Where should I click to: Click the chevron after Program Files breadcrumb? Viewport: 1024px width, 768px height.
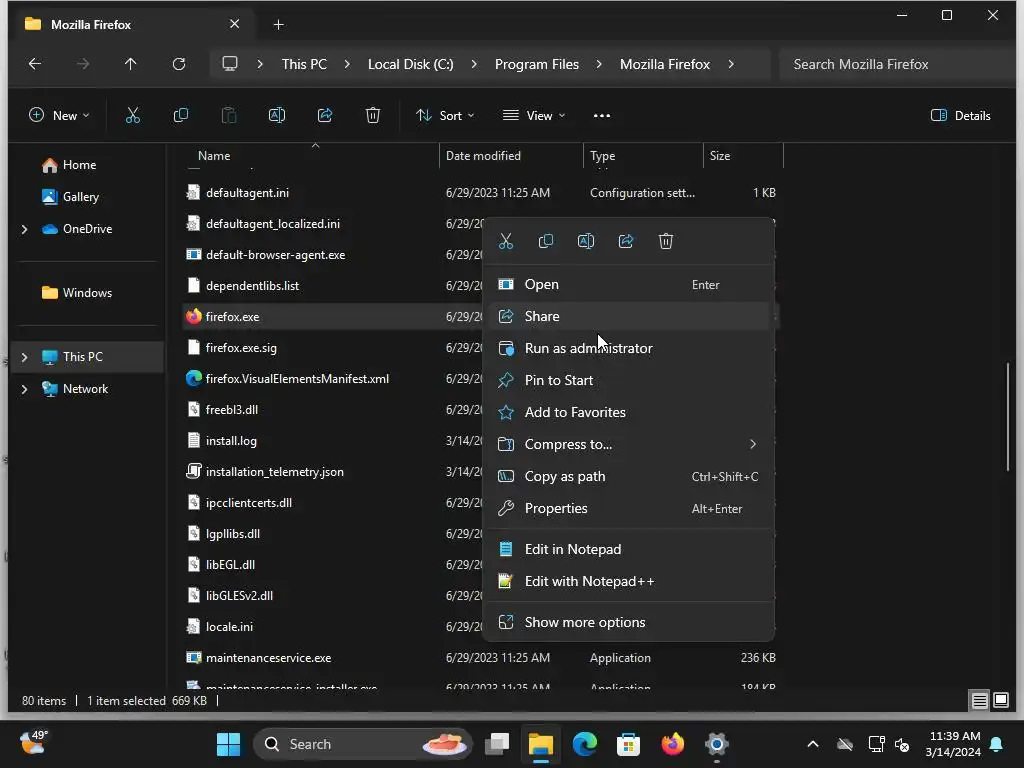pyautogui.click(x=599, y=64)
